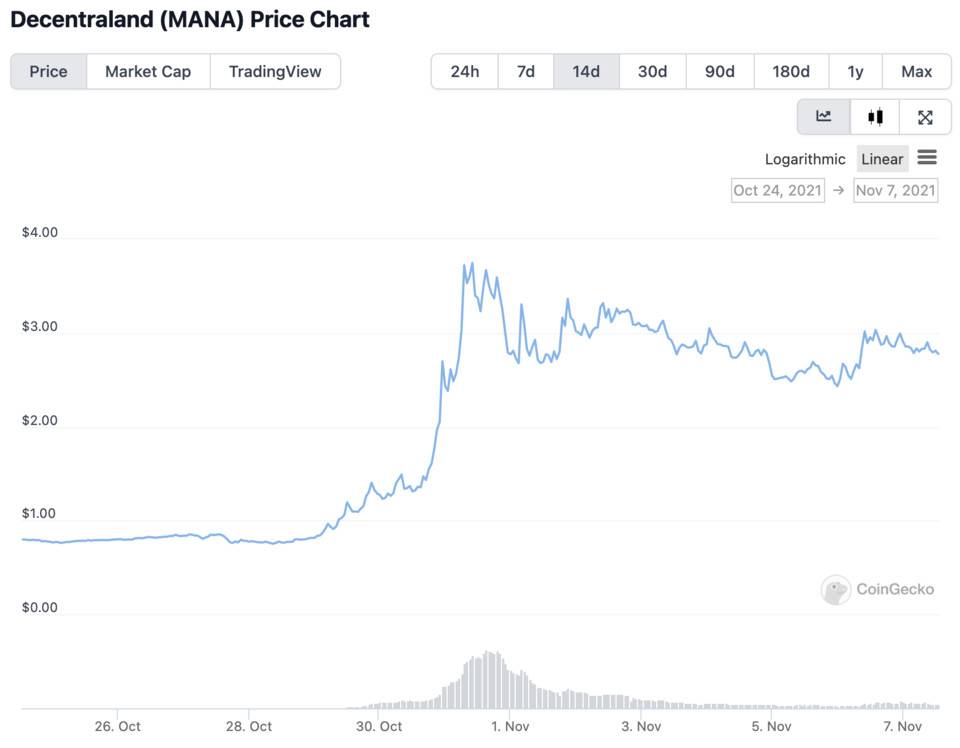This screenshot has width=960, height=748.
Task: Open the TradingView tab
Action: tap(275, 72)
